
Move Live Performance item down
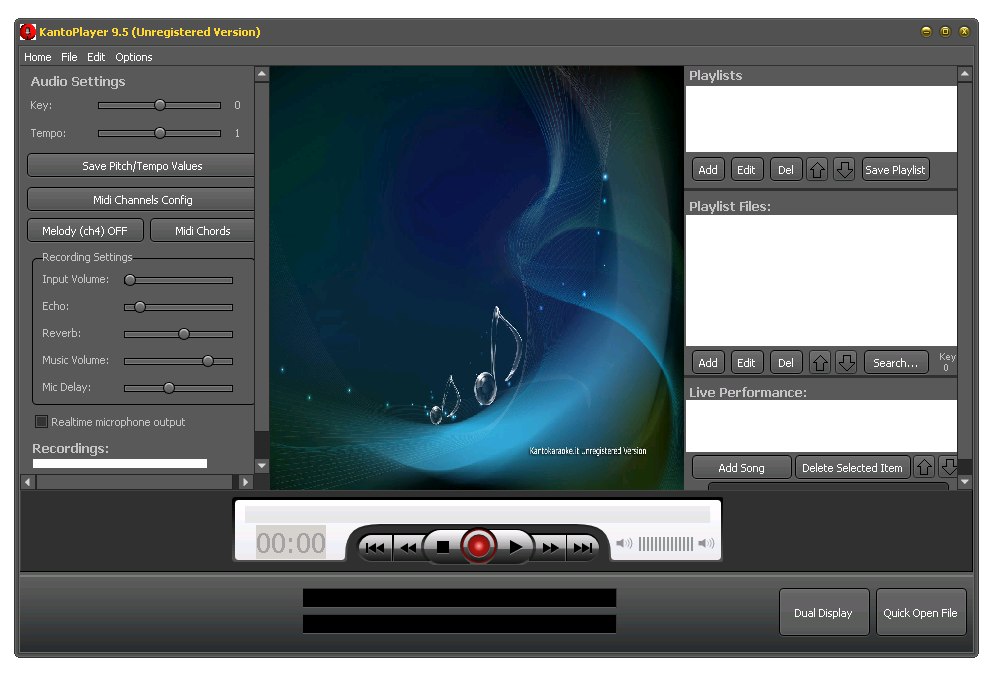tap(949, 467)
